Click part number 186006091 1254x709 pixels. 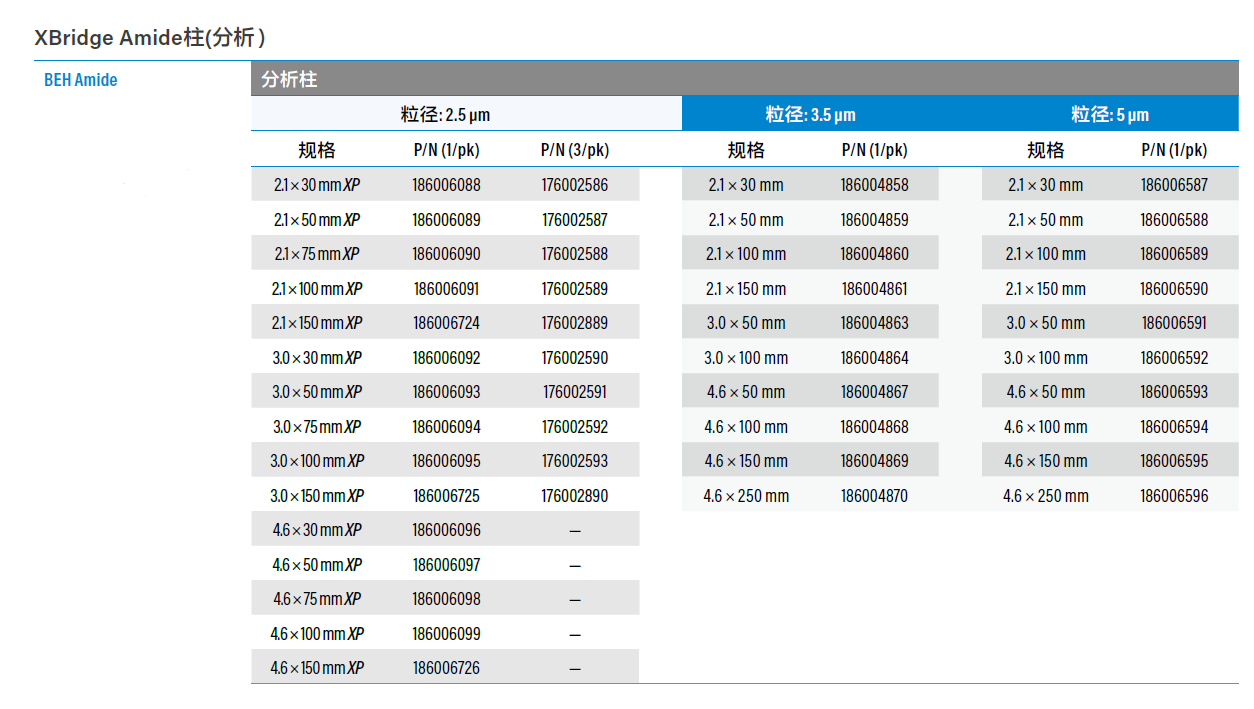tap(446, 289)
